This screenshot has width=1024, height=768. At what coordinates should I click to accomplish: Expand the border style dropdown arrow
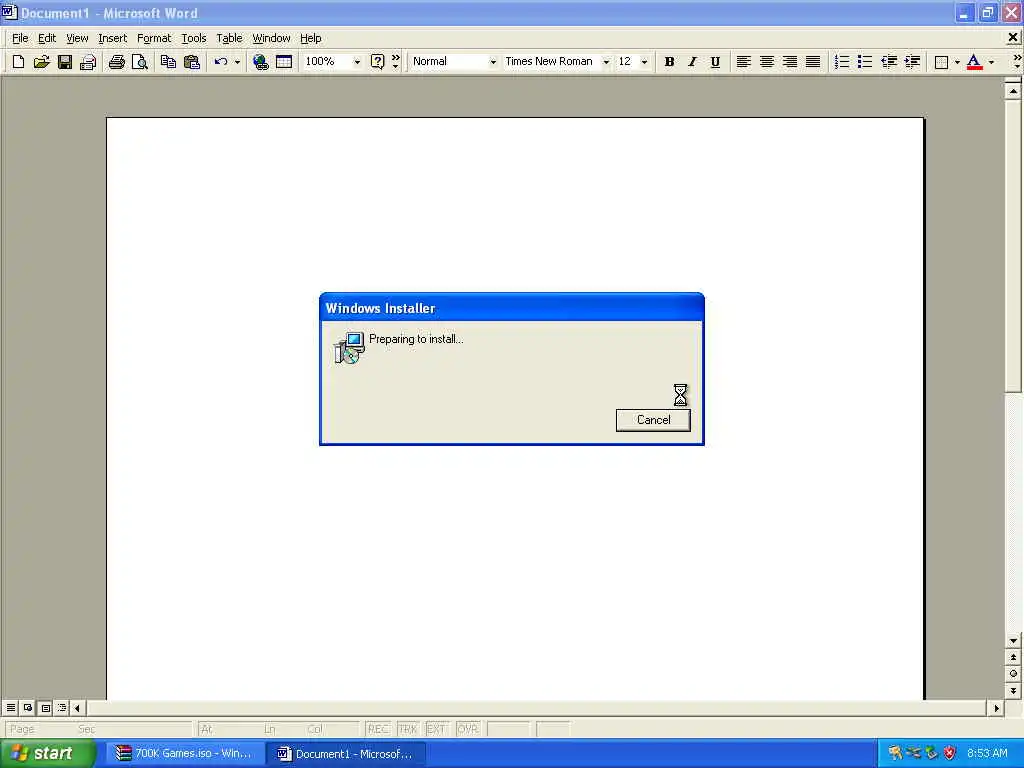(x=957, y=62)
